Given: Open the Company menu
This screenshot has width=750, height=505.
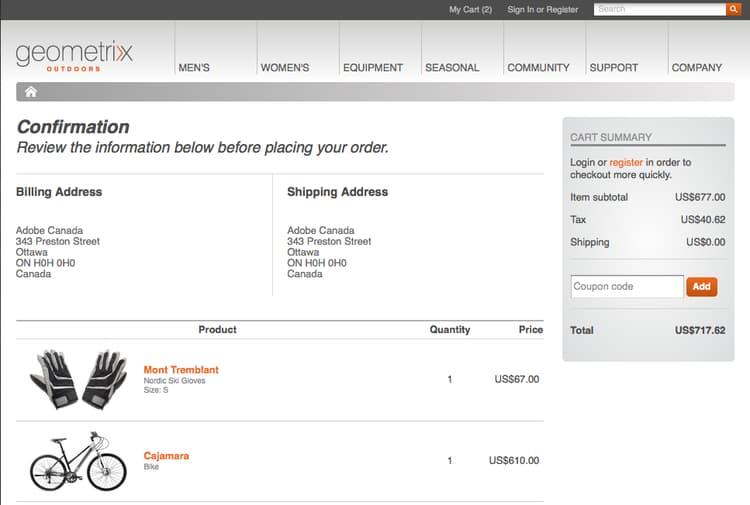Looking at the screenshot, I should tap(697, 68).
